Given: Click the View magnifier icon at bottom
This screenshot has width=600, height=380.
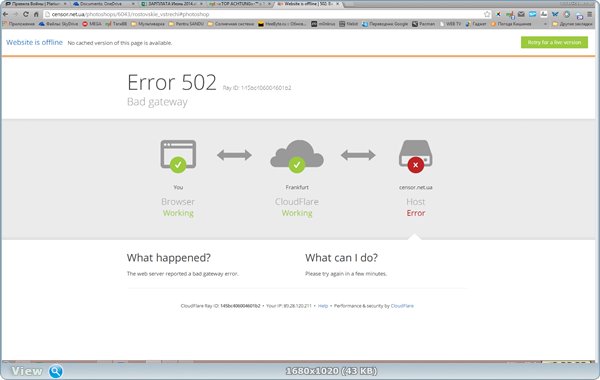Looking at the screenshot, I should point(56,371).
